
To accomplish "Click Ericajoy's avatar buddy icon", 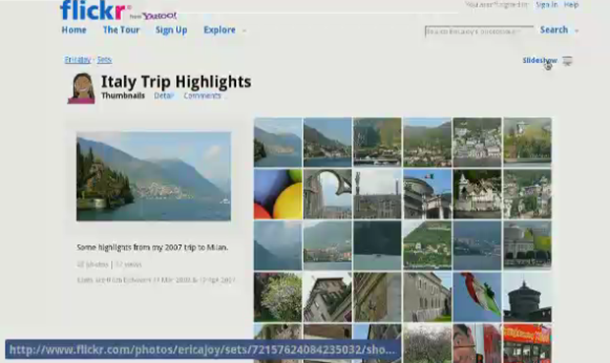I will tap(81, 88).
